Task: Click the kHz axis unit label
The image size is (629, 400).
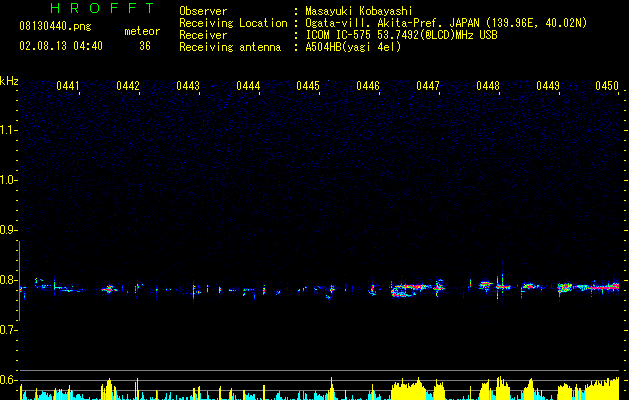Action: click(x=9, y=81)
